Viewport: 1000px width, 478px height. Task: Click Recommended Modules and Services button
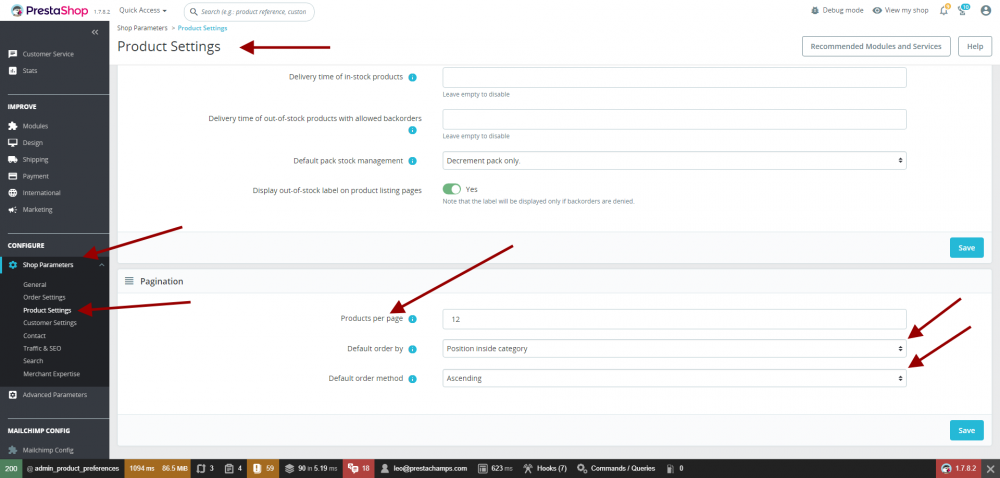(876, 47)
